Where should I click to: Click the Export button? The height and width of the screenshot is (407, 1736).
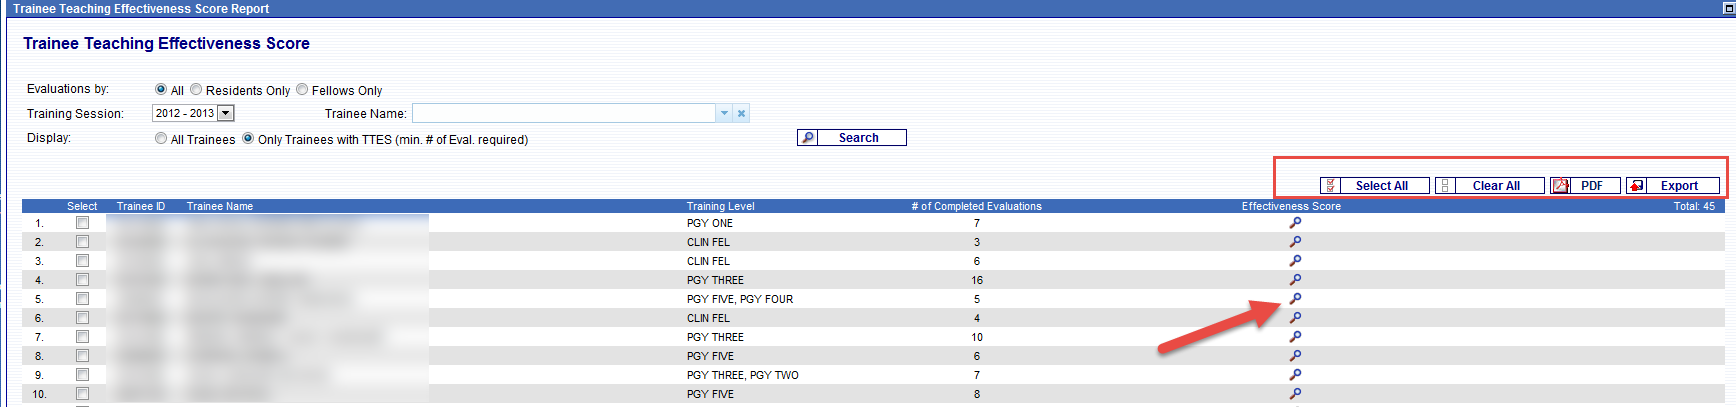(x=1672, y=186)
